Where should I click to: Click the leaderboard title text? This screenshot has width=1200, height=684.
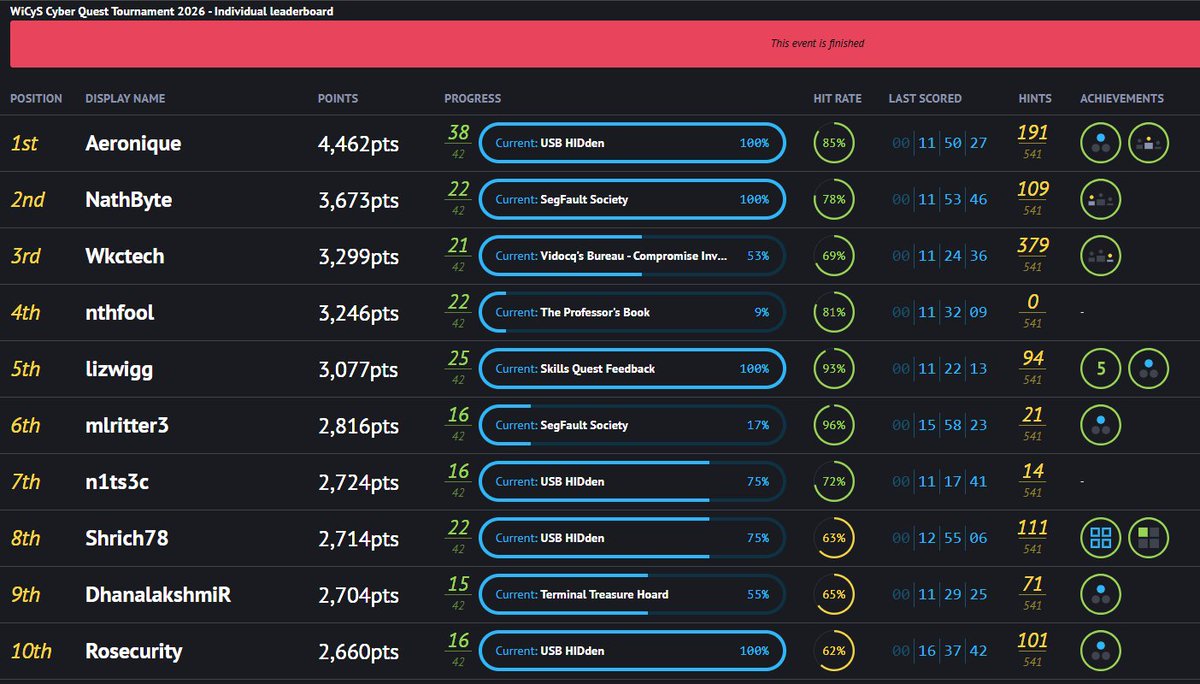(x=172, y=11)
